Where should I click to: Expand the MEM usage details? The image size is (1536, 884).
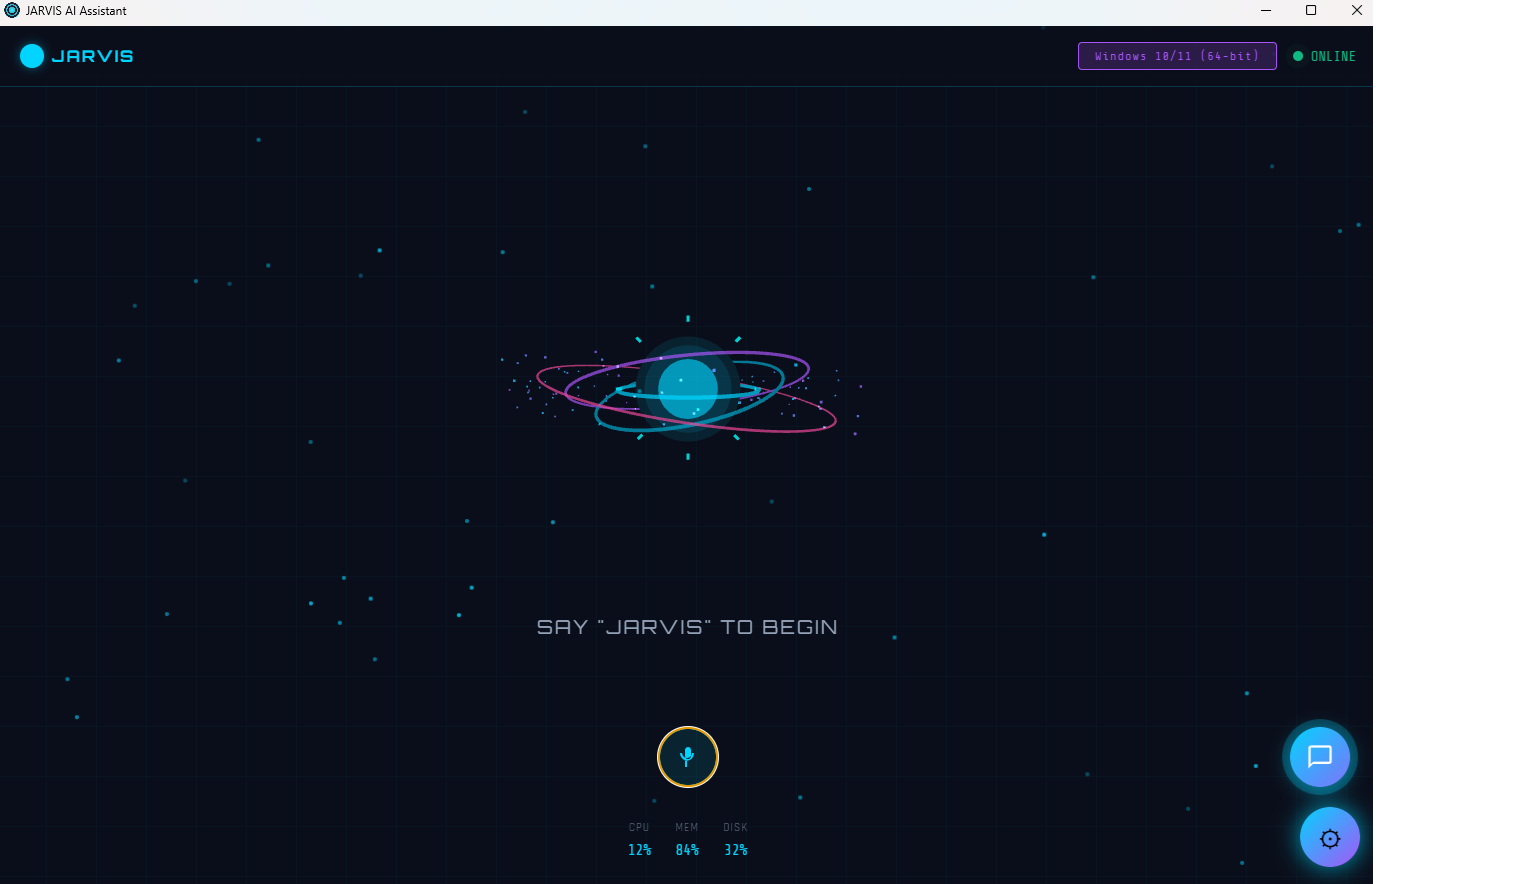pyautogui.click(x=687, y=840)
